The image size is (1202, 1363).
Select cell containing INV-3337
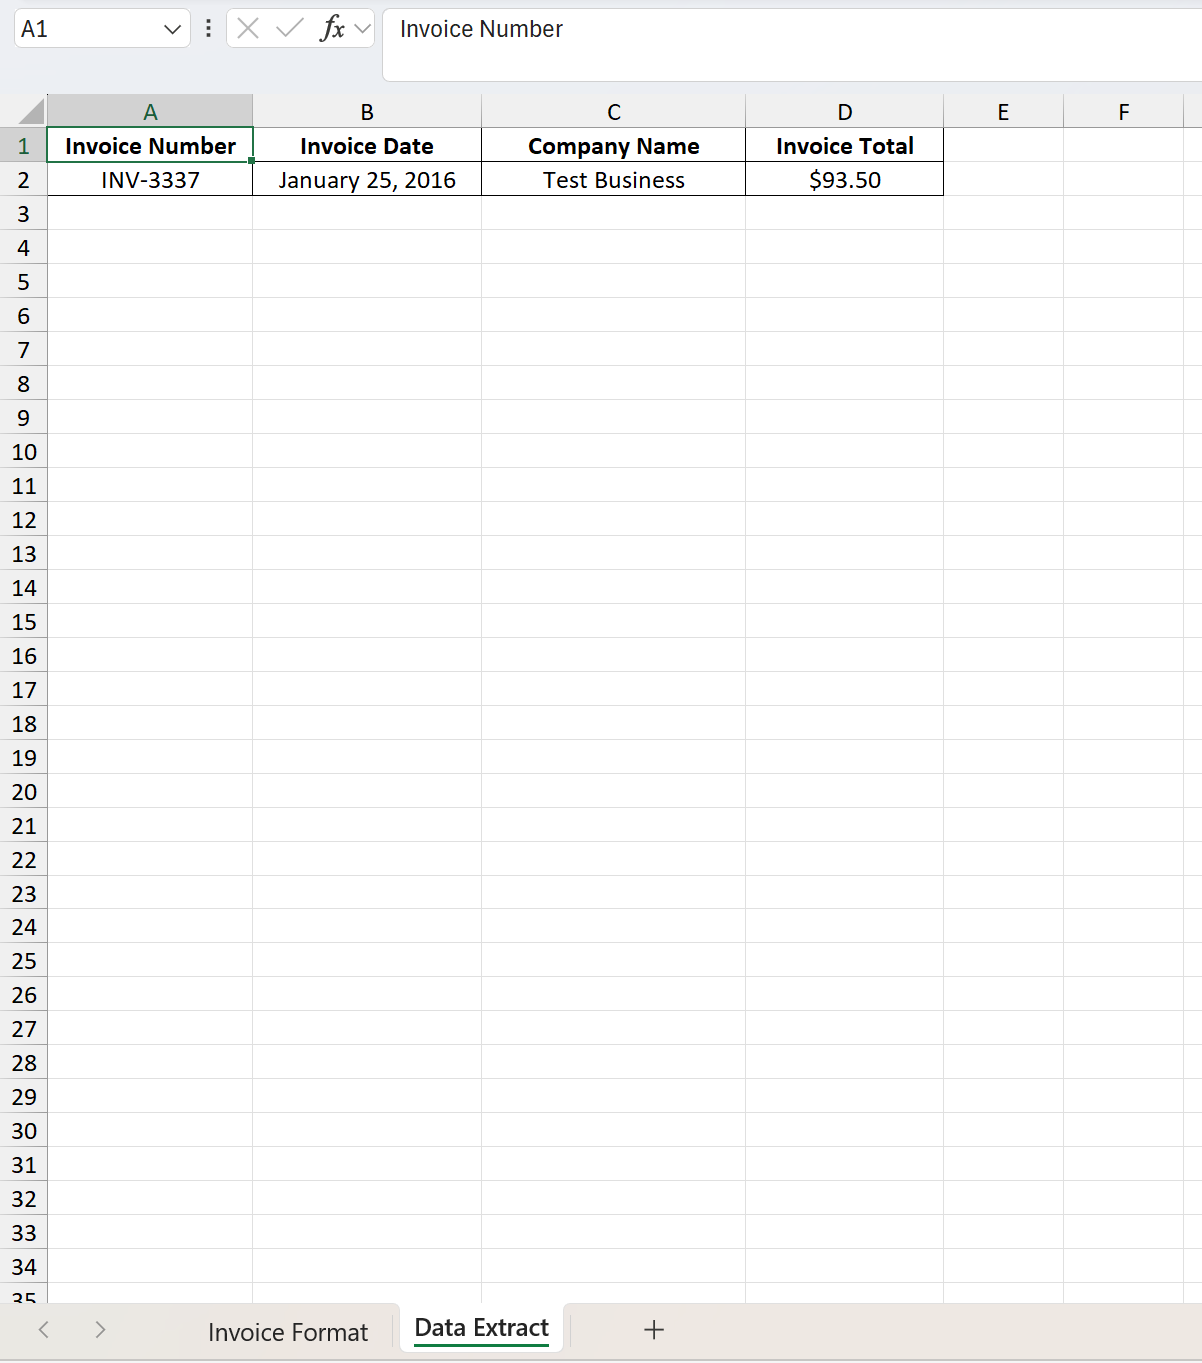(x=150, y=180)
